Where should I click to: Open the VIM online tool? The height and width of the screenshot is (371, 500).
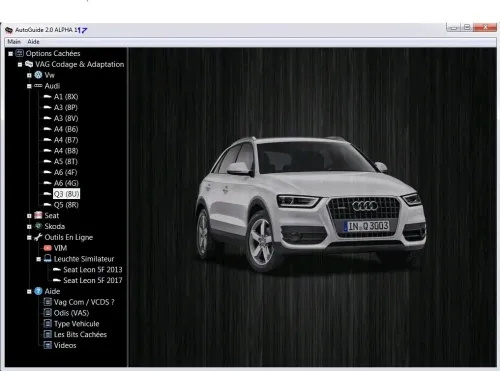(60, 248)
